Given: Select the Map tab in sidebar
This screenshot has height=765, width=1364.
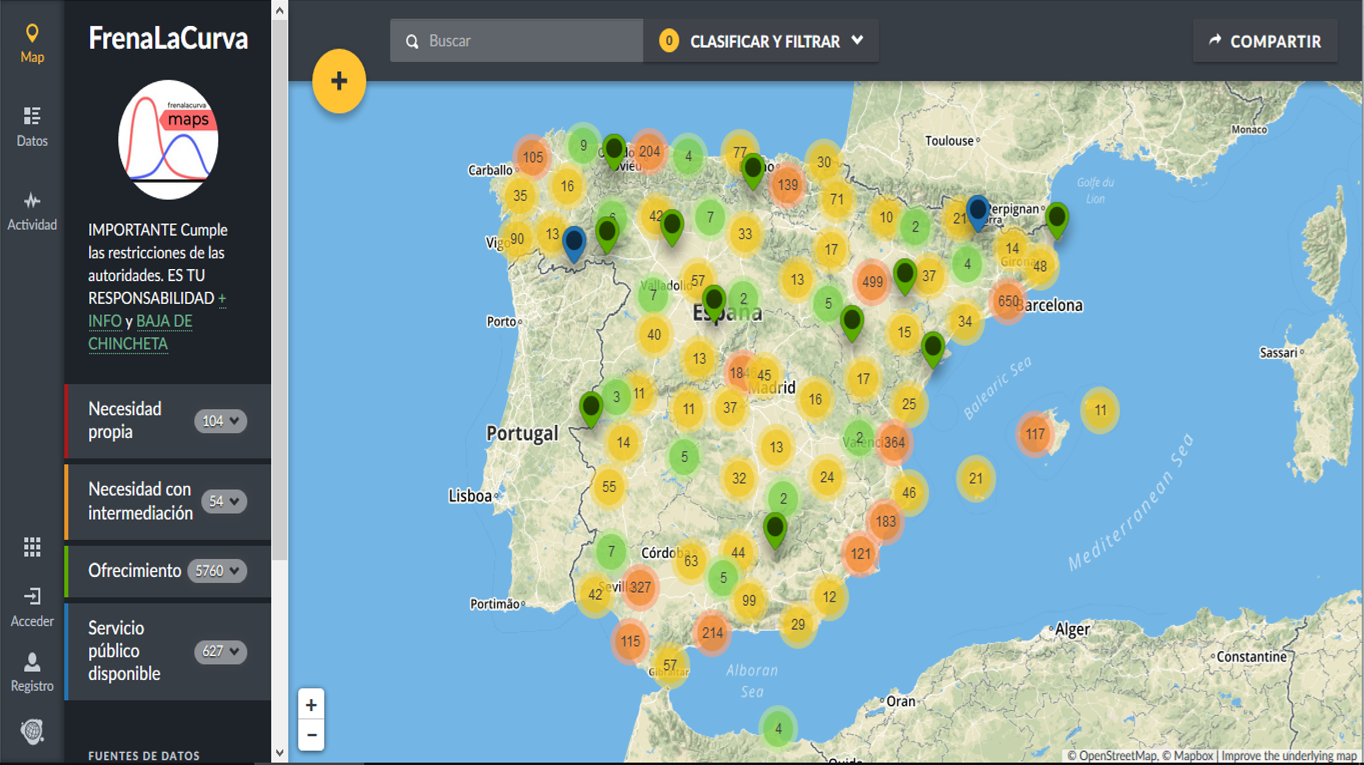Looking at the screenshot, I should [x=32, y=43].
